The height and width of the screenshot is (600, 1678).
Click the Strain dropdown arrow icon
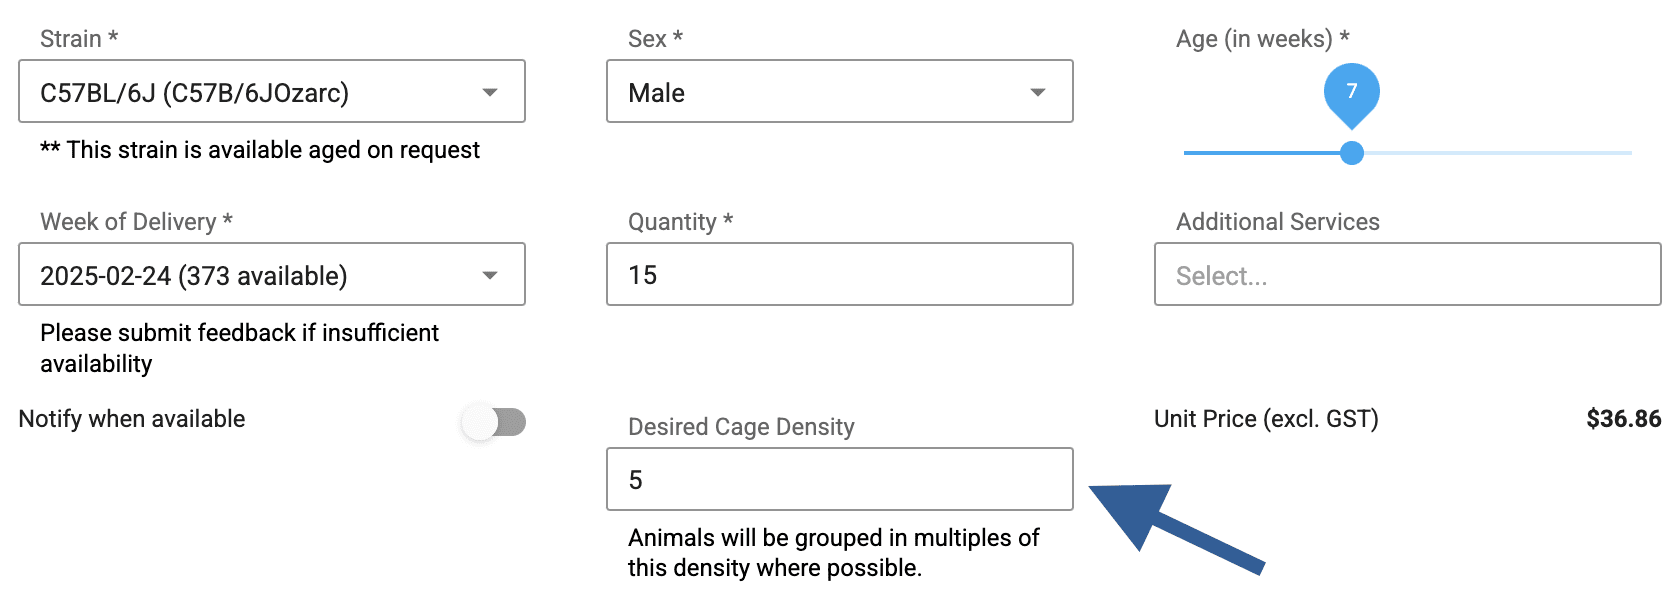[x=490, y=92]
